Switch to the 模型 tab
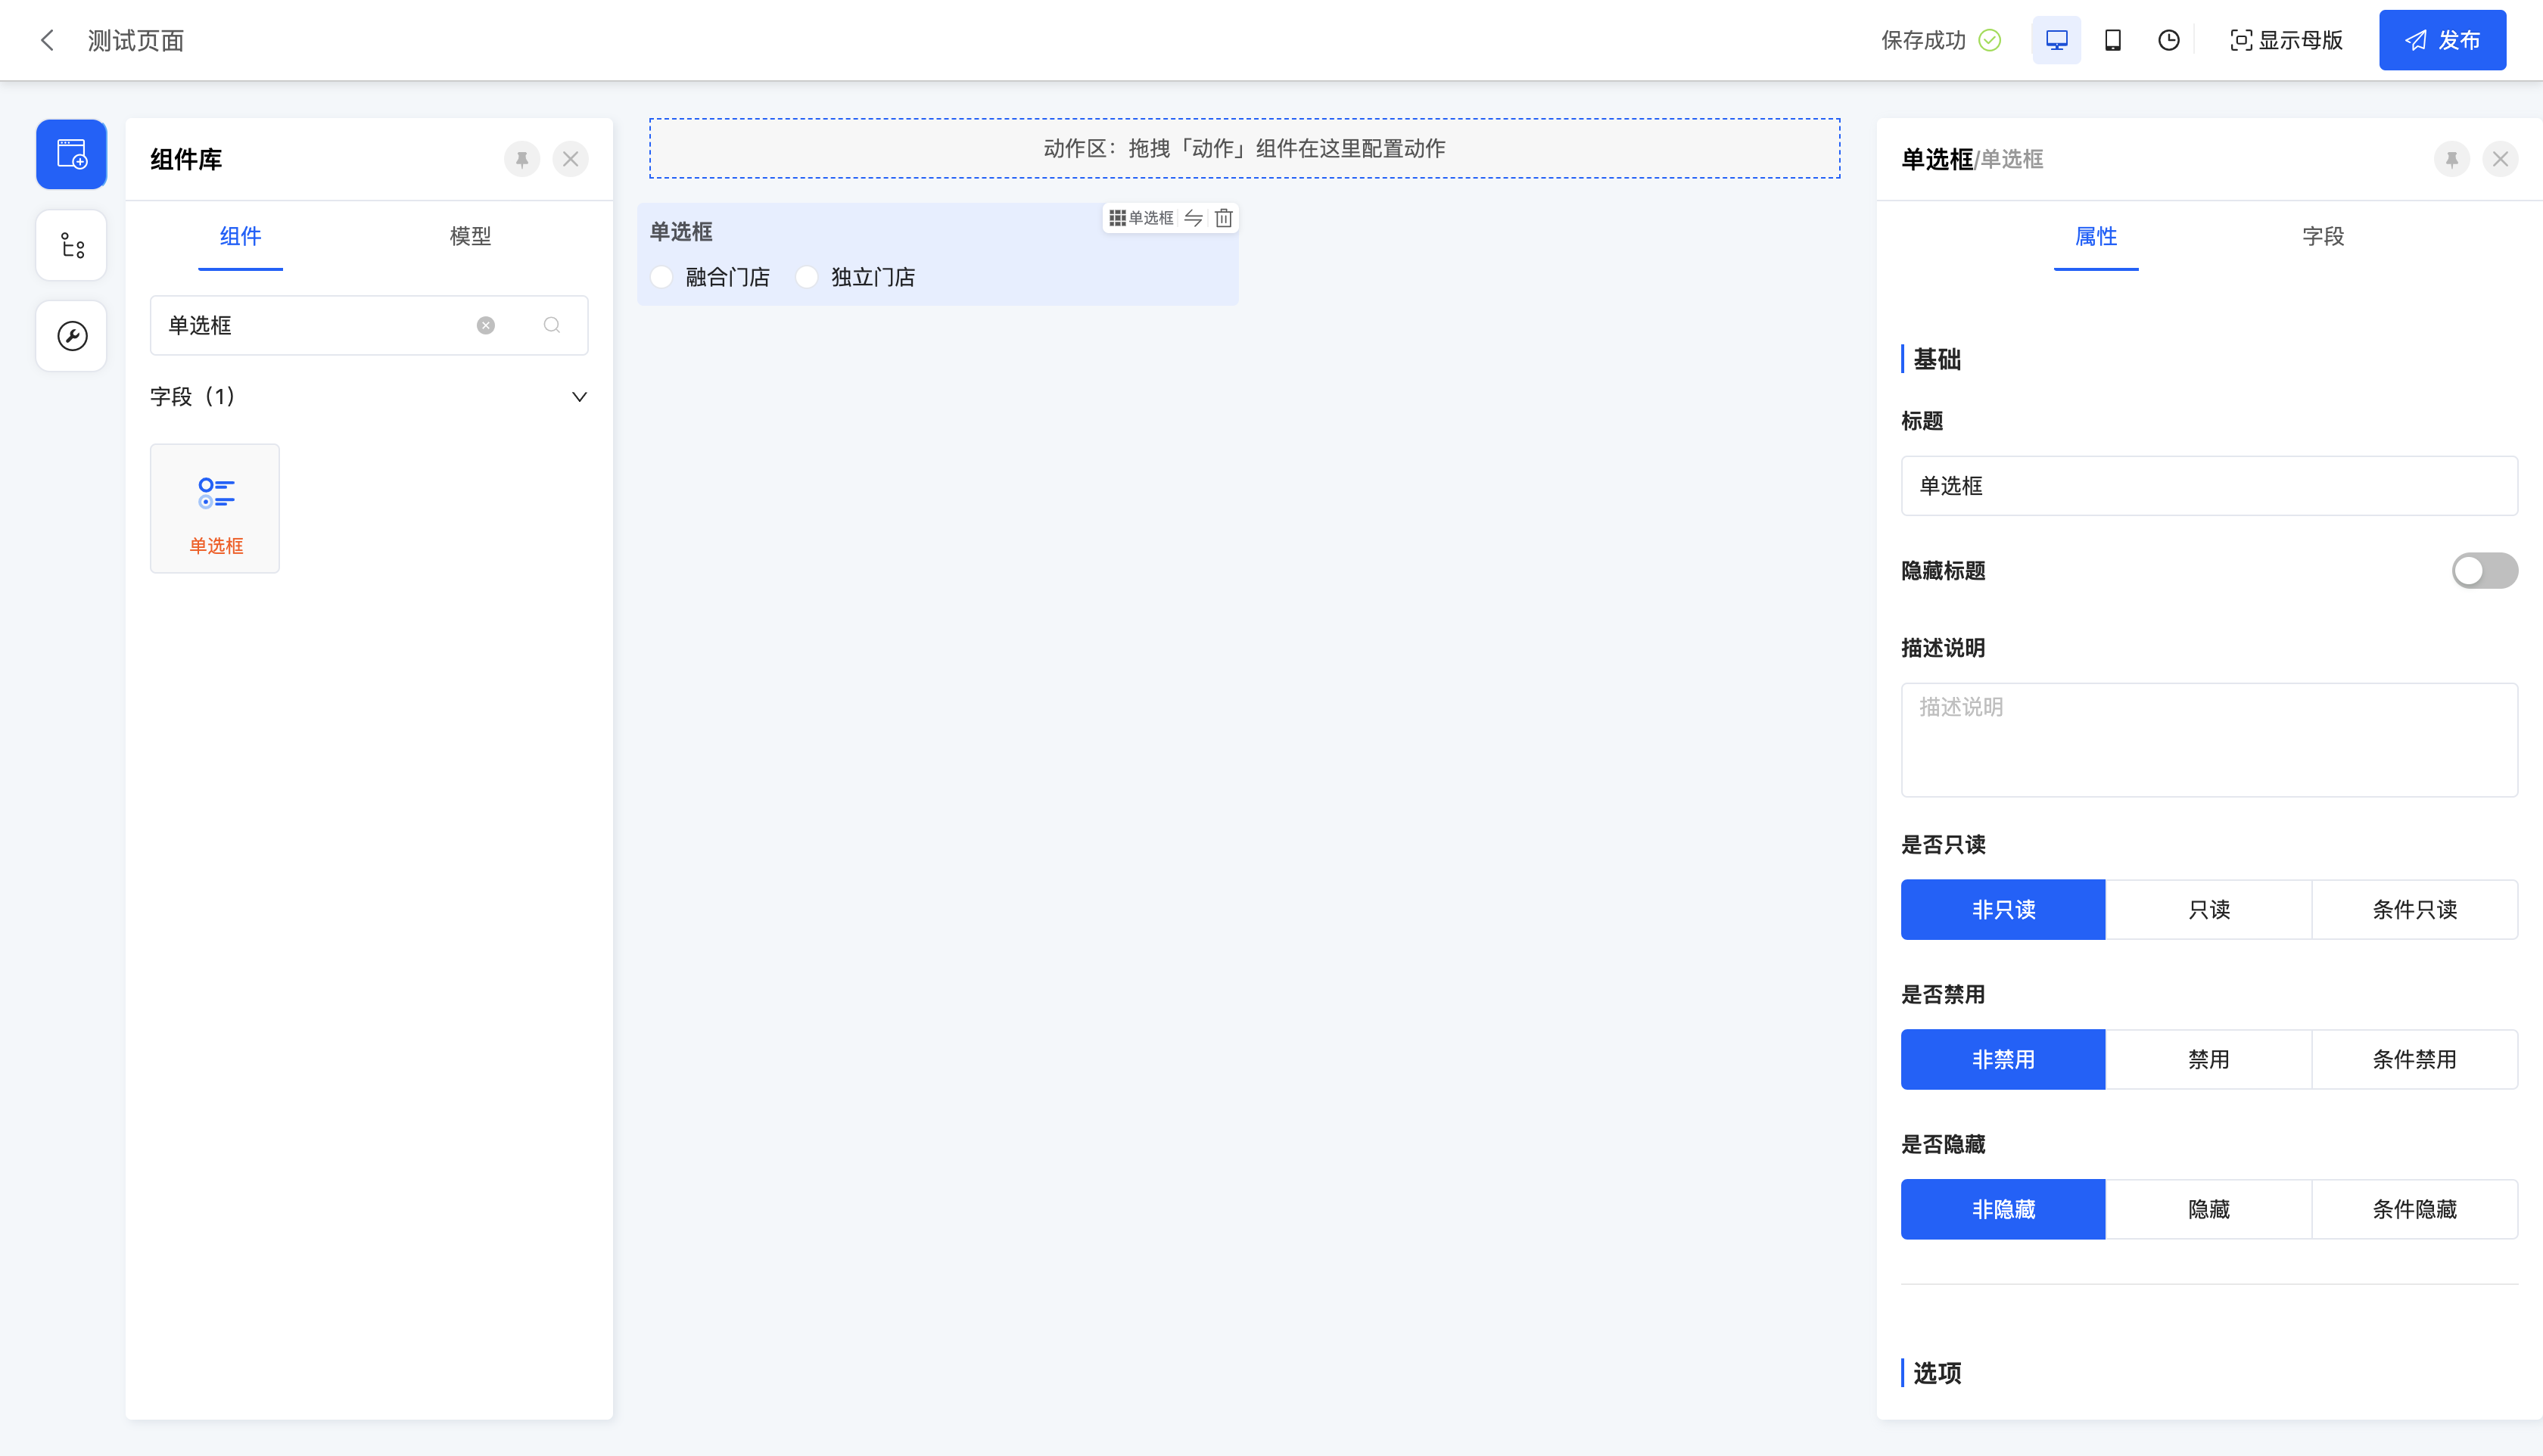 (x=470, y=236)
